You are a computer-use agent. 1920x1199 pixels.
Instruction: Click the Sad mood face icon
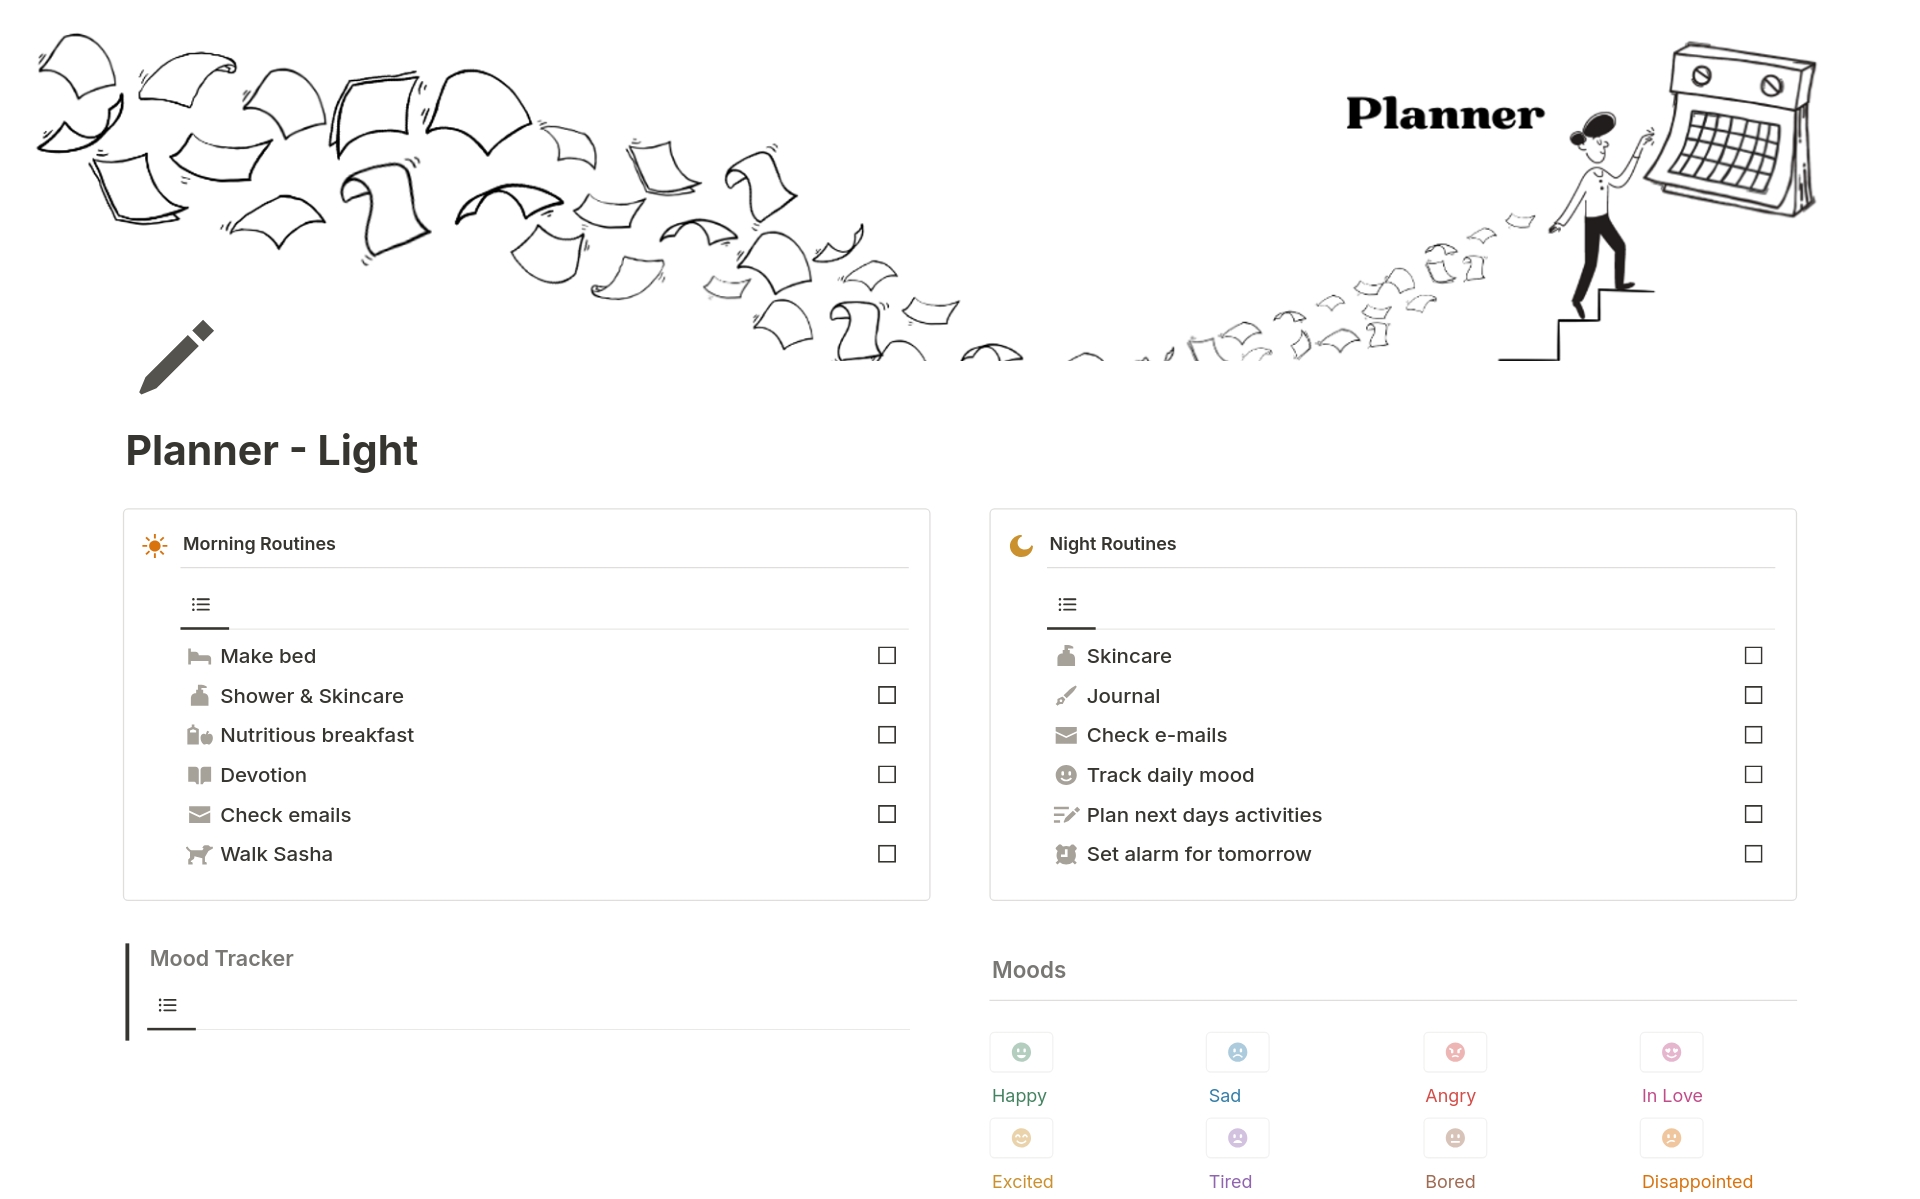[x=1237, y=1052]
